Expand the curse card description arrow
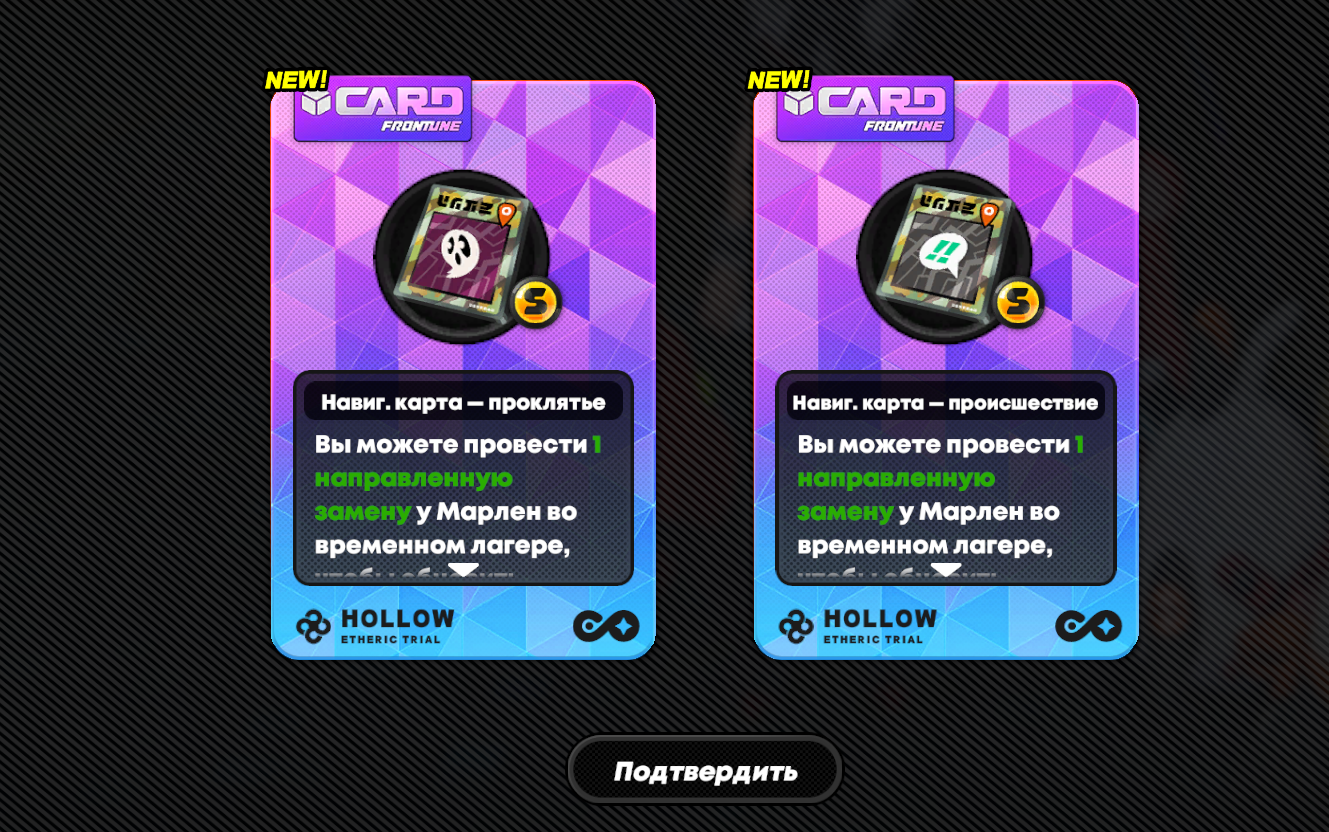 point(463,570)
